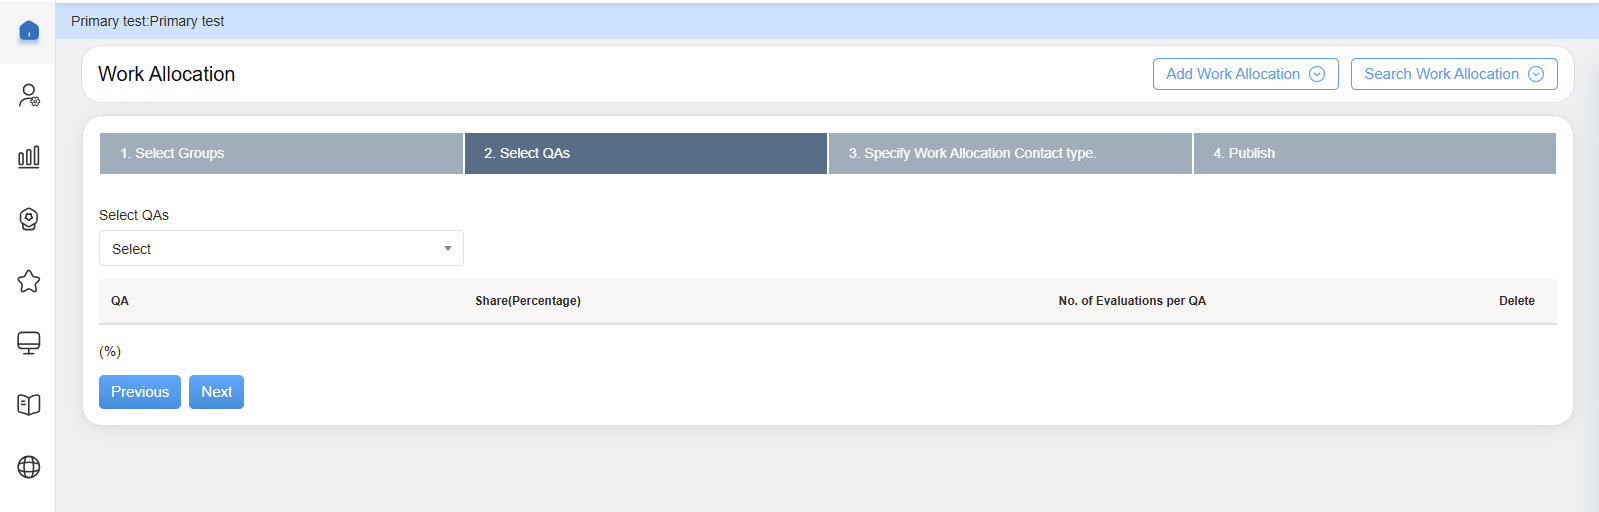Click the Share(Percentage) column header
The height and width of the screenshot is (512, 1599).
(x=528, y=301)
